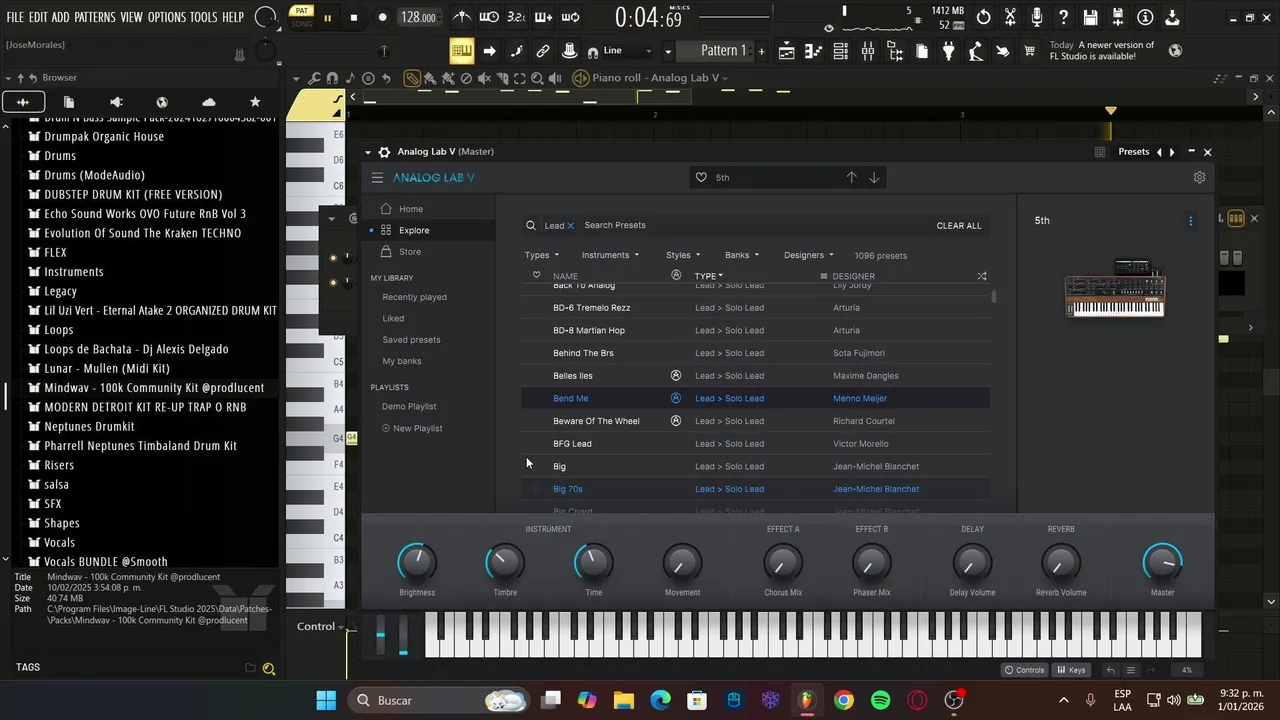The height and width of the screenshot is (720, 1280).
Task: Open Demo Playlist
Action: tap(409, 407)
